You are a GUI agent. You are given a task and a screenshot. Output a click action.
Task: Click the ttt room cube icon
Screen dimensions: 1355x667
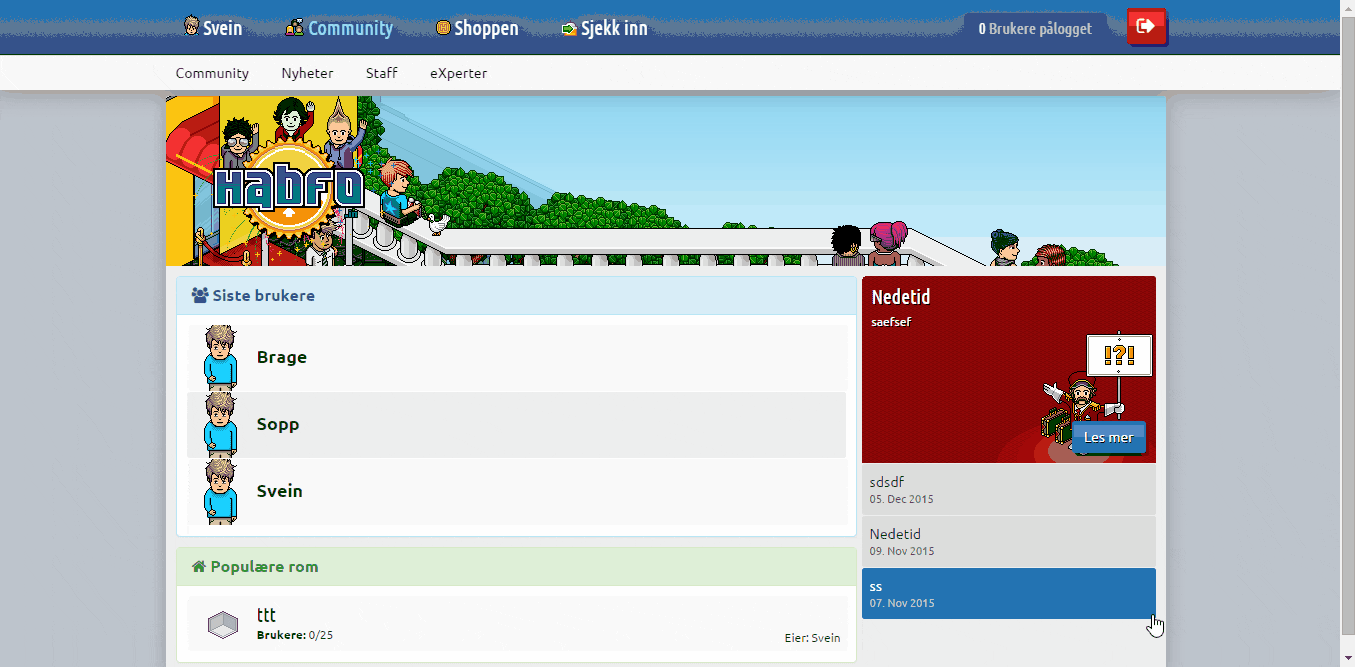pyautogui.click(x=223, y=626)
